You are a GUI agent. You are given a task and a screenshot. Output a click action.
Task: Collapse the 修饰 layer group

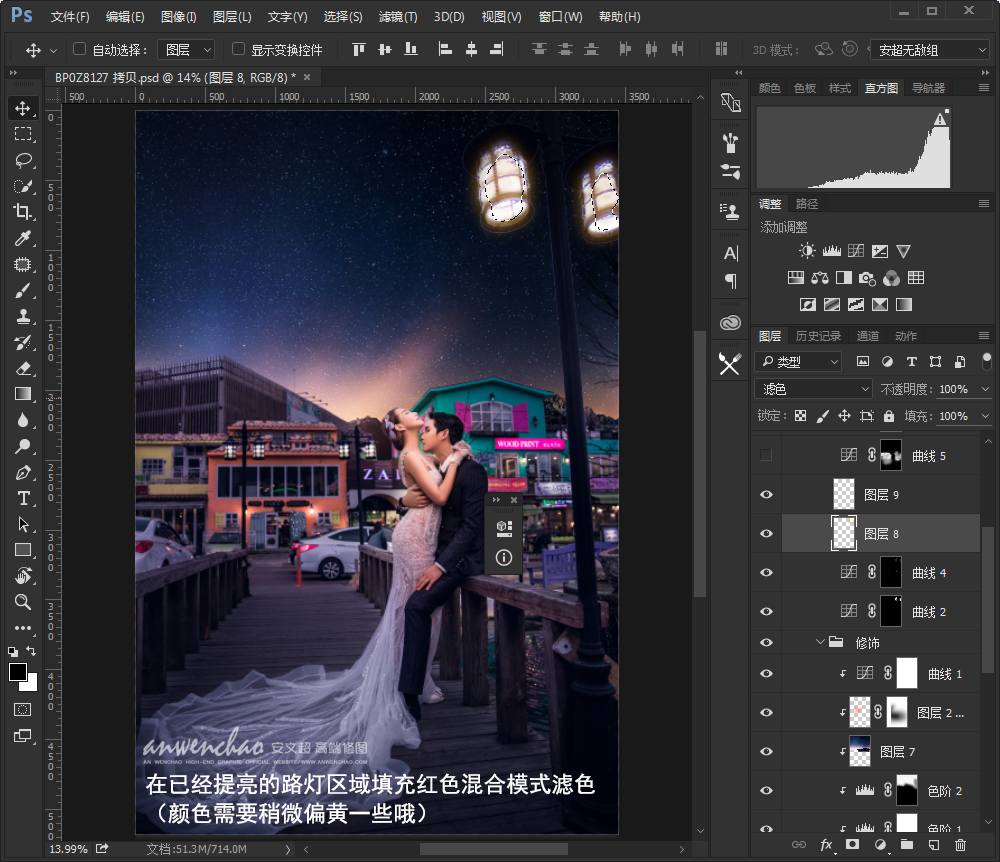coord(820,642)
